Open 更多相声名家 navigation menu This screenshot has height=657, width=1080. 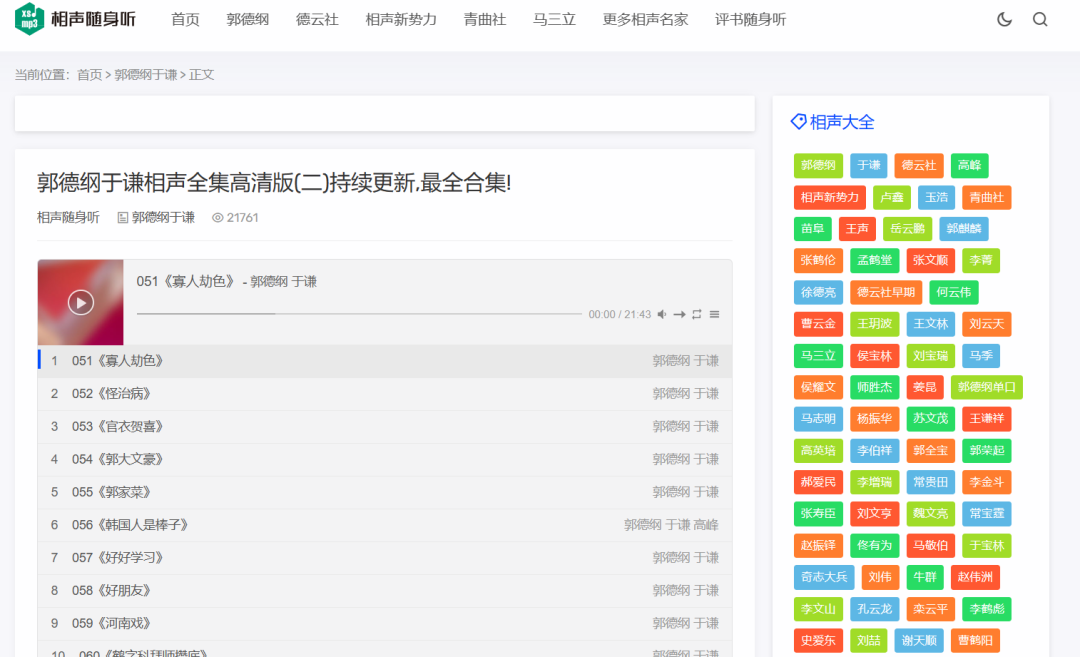coord(645,19)
